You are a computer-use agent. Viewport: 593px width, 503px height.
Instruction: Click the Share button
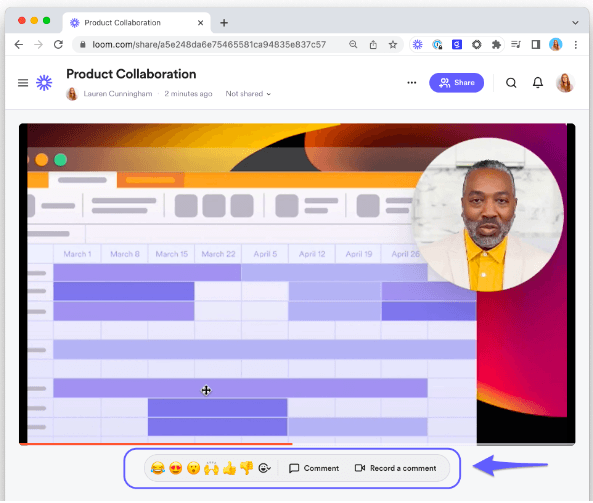pyautogui.click(x=456, y=83)
